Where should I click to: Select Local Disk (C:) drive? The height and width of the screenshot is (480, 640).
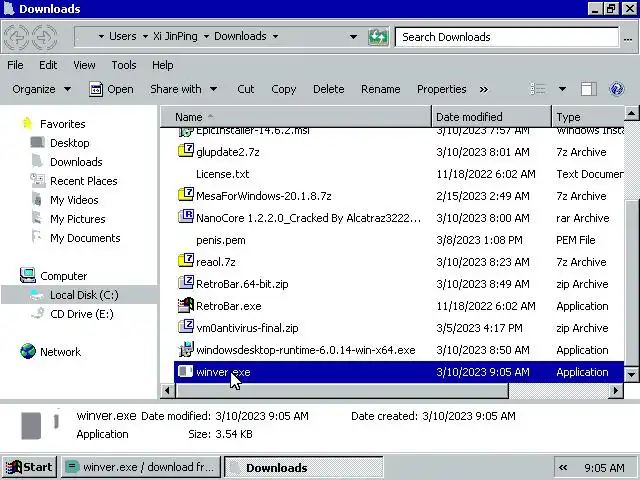click(84, 295)
